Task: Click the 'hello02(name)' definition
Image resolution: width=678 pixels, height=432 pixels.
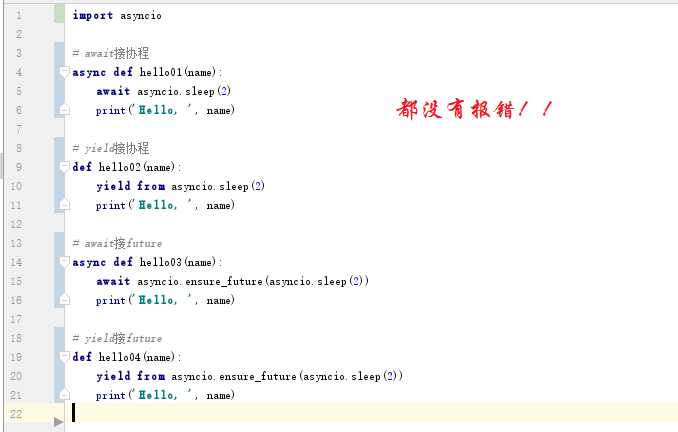Action: [x=137, y=167]
